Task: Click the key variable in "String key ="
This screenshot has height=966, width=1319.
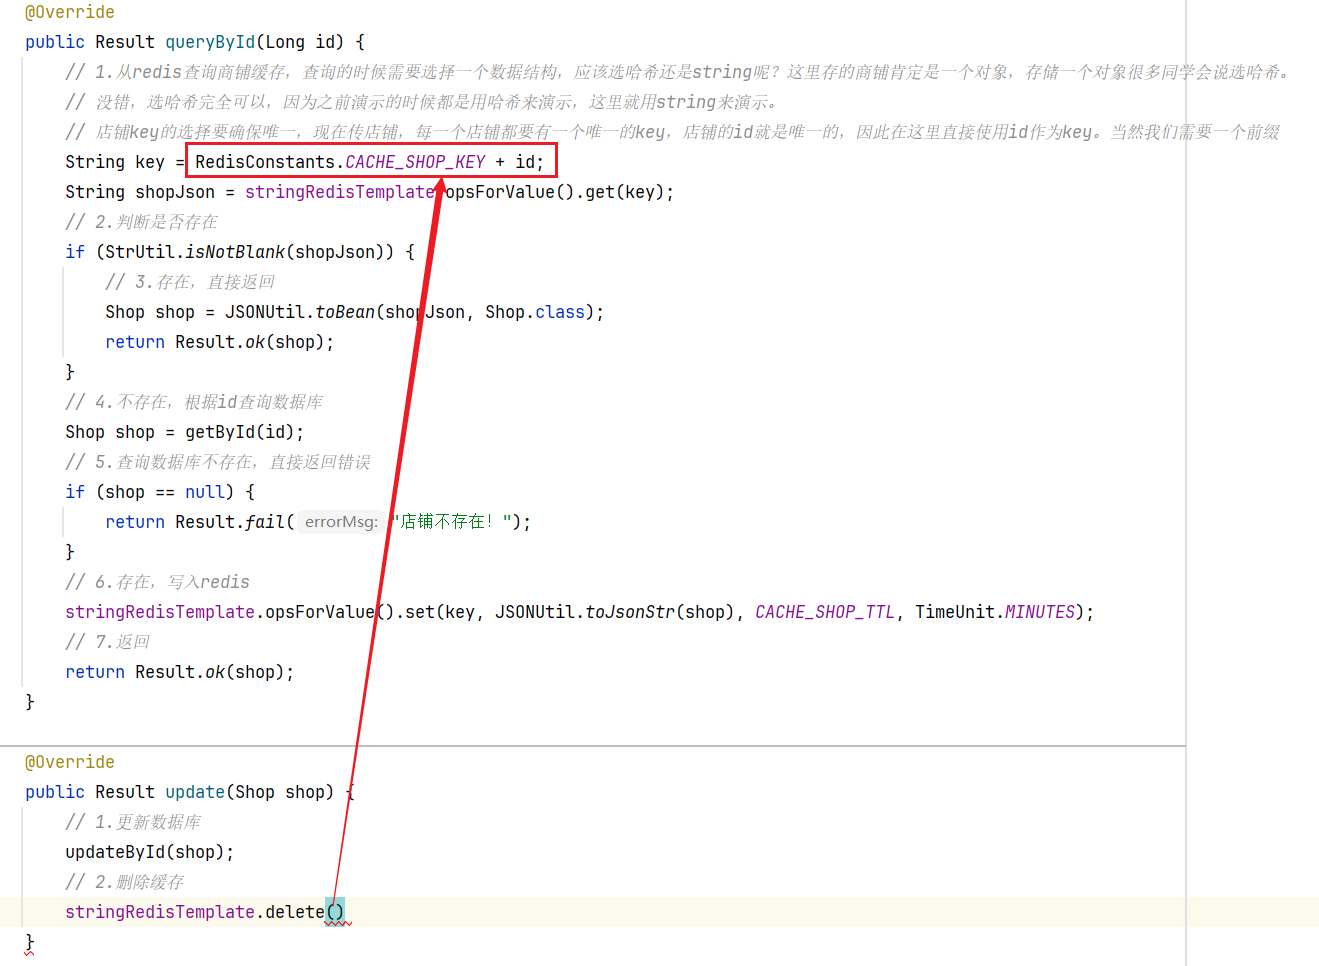Action: [150, 162]
